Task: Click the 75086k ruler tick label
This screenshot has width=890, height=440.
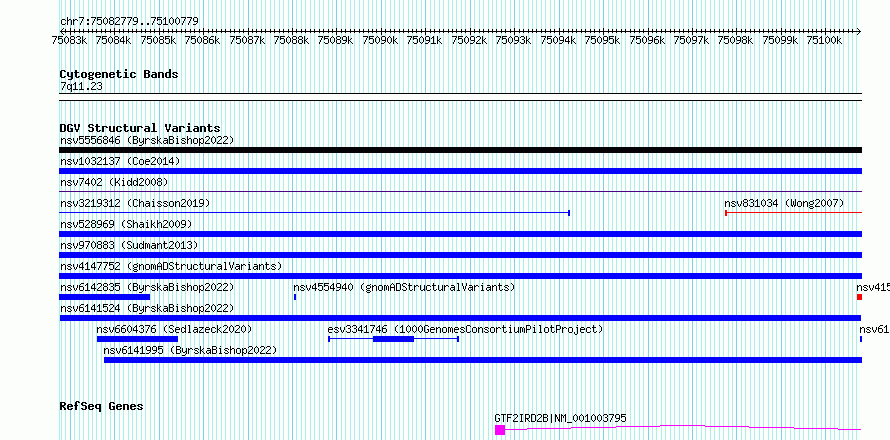Action: (x=203, y=40)
